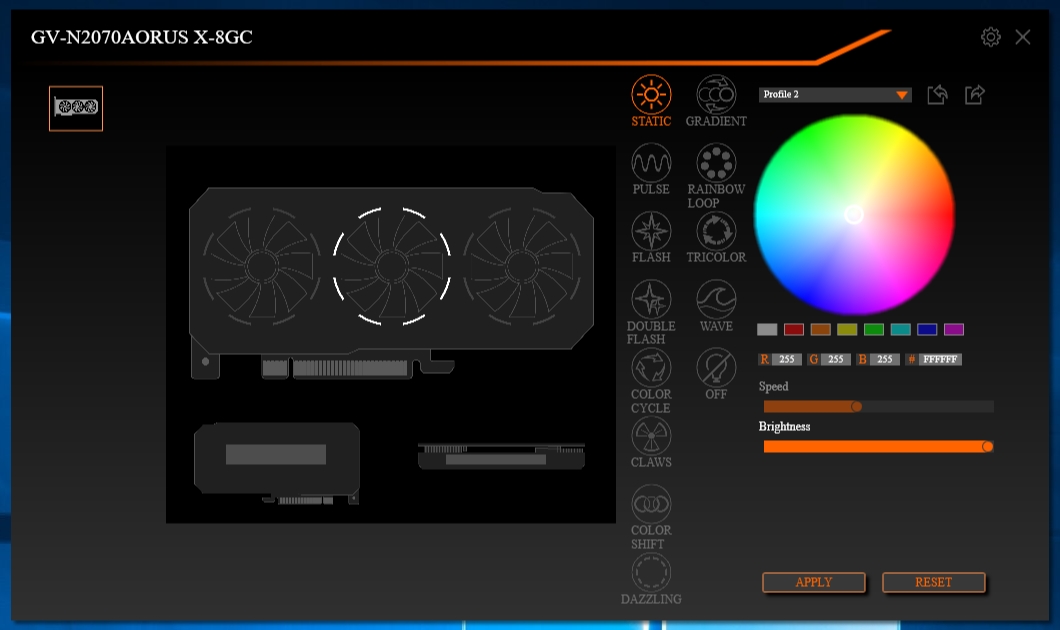
Task: Pick the Double Flash effect
Action: point(651,312)
